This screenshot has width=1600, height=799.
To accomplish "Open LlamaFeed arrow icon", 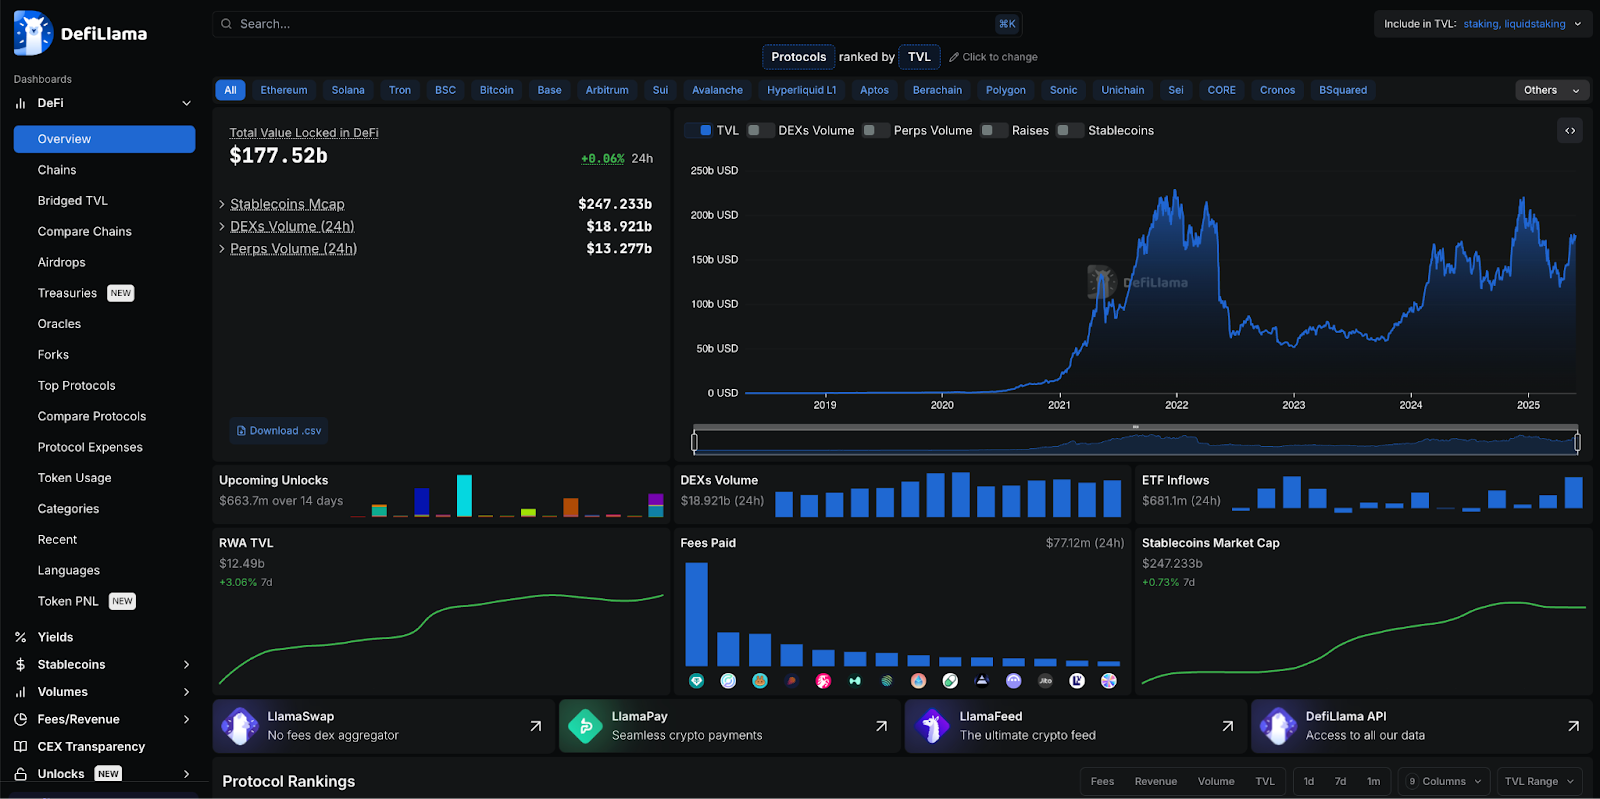I will (1227, 726).
